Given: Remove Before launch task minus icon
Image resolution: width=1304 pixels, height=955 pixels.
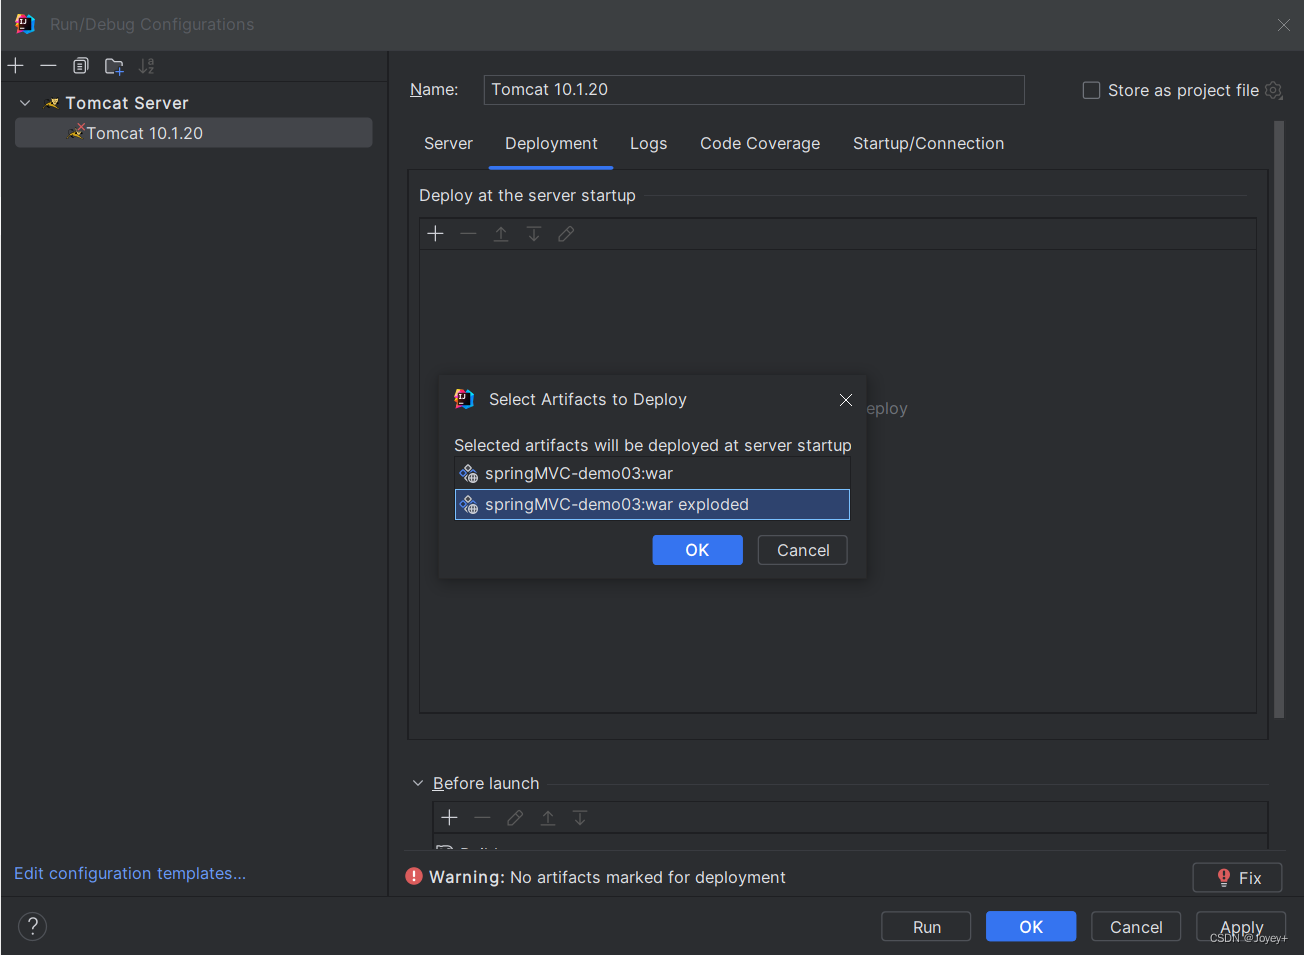Looking at the screenshot, I should (482, 818).
